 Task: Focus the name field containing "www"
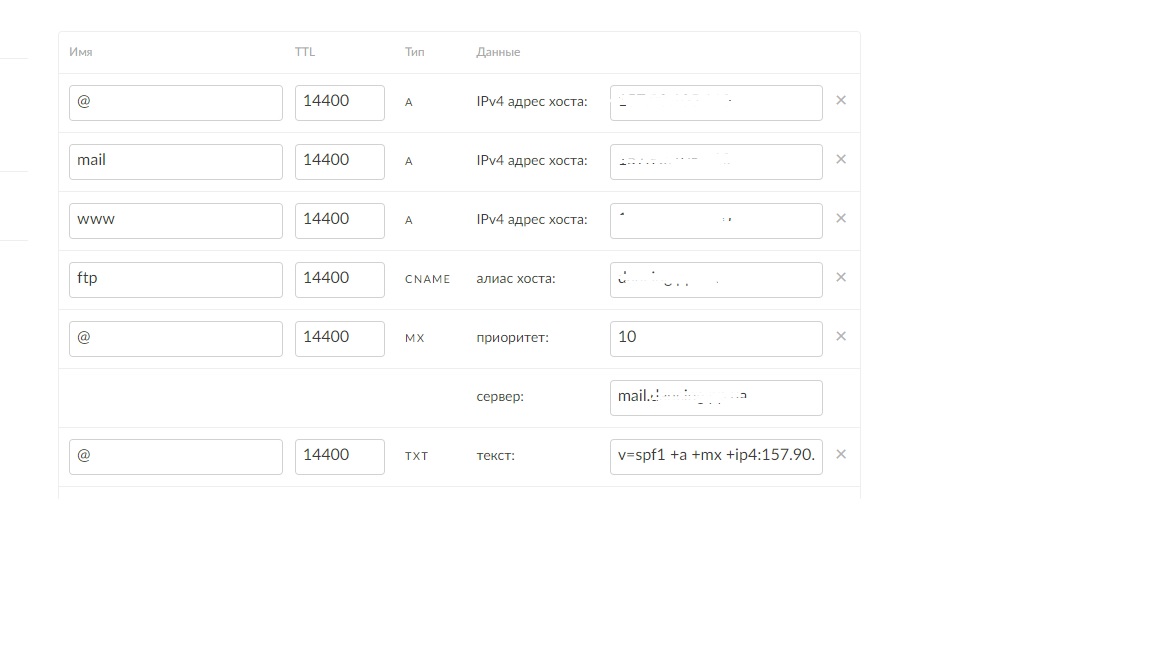[x=175, y=220]
